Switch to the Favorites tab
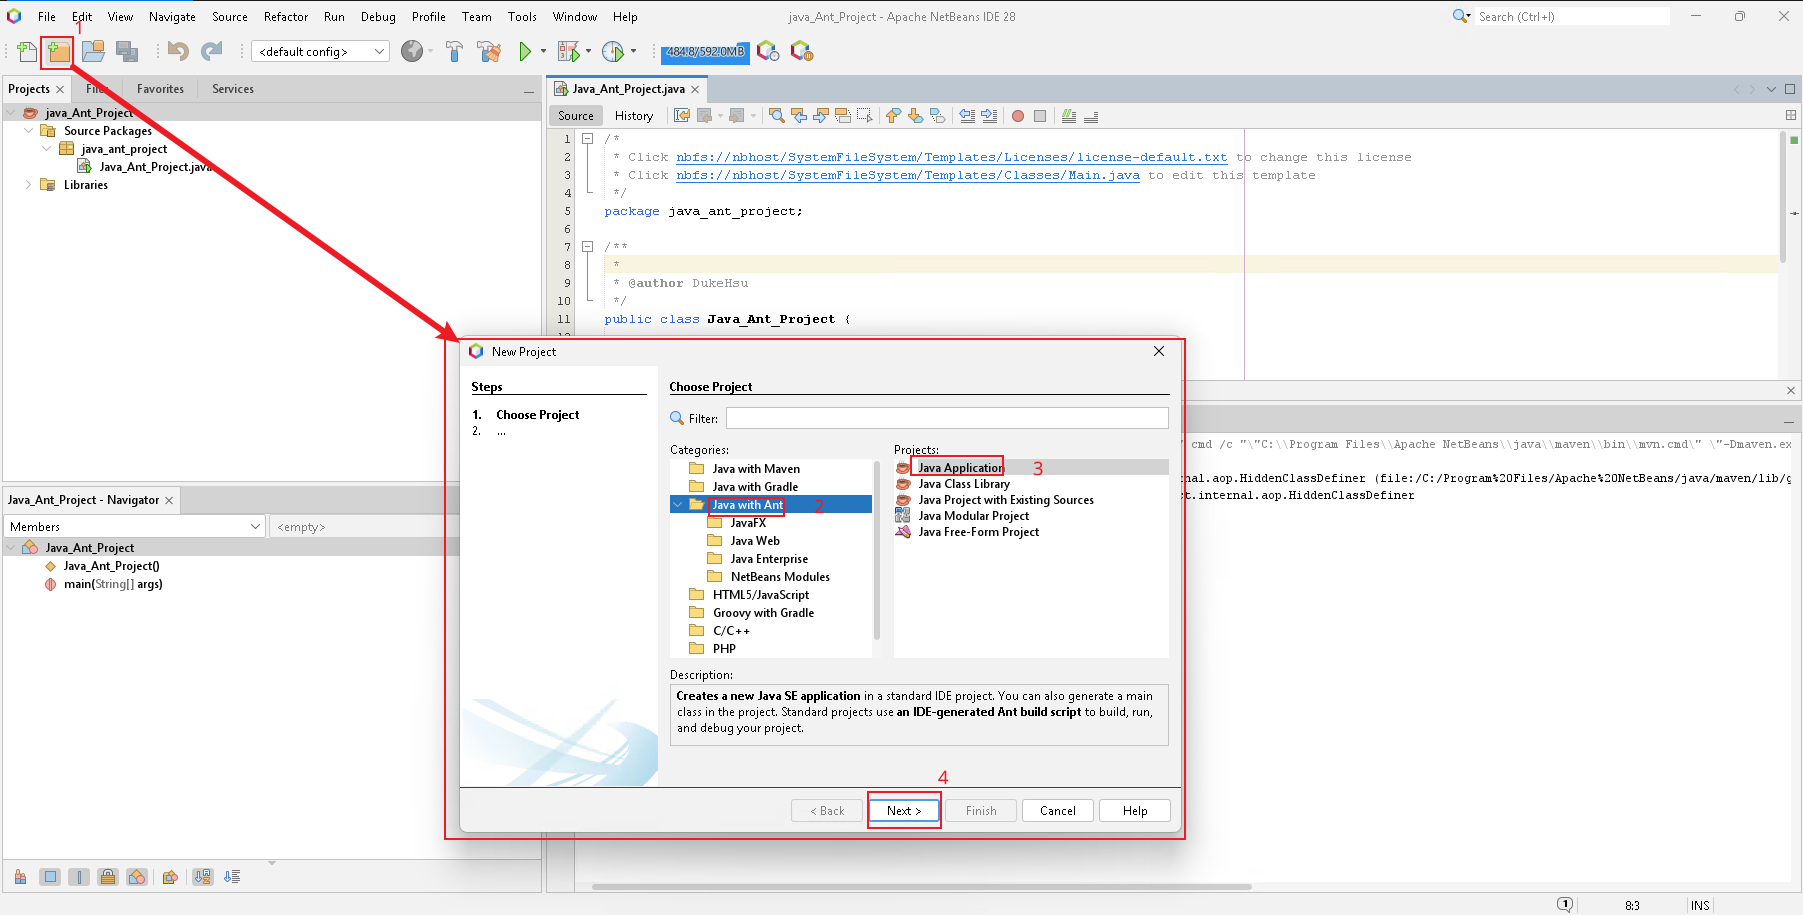Screen dimensions: 1803x915 [160, 89]
